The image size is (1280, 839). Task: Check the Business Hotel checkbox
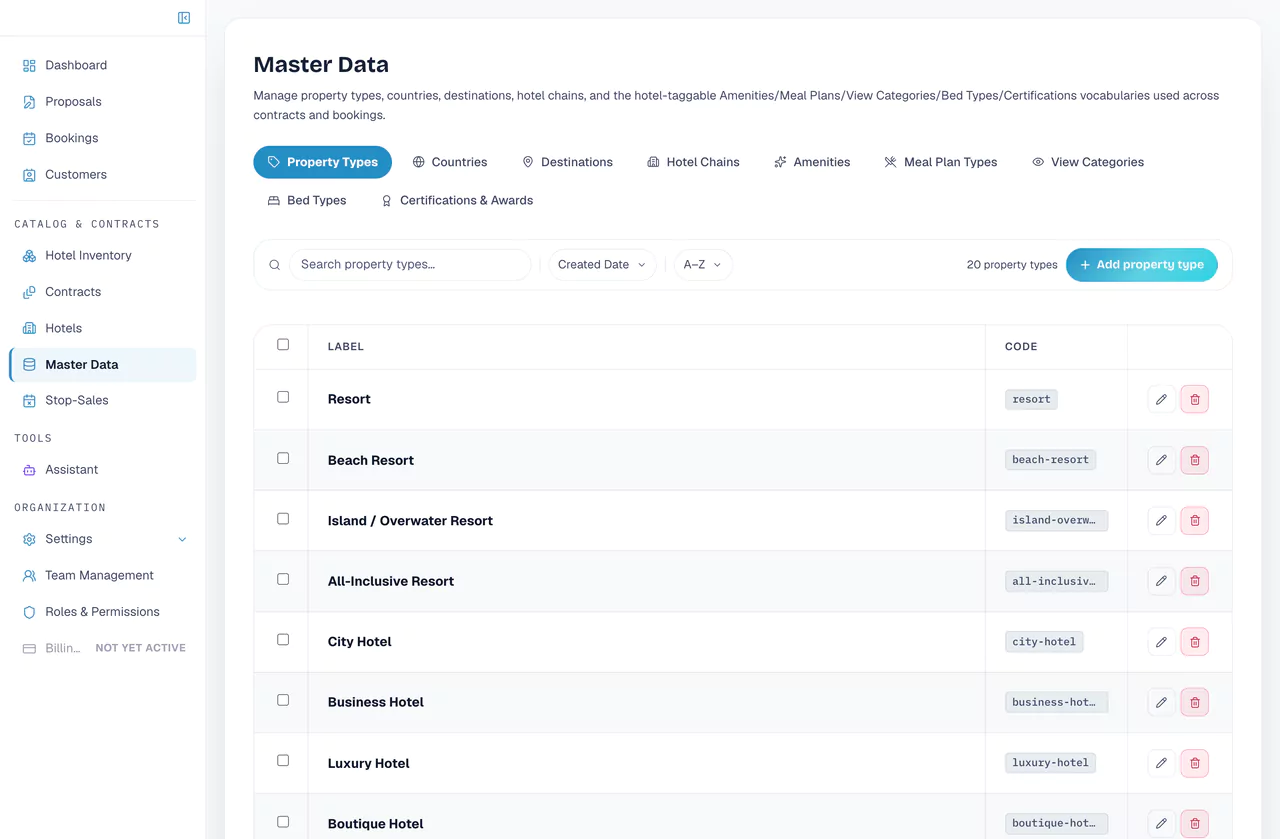coord(283,700)
